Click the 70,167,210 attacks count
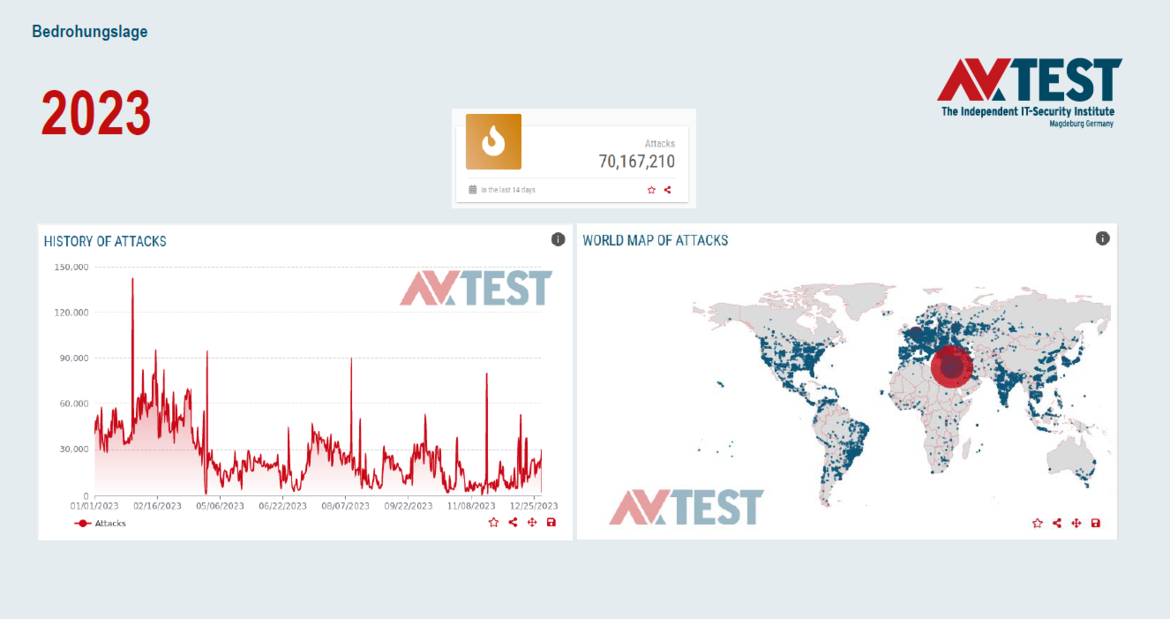The width and height of the screenshot is (1170, 619). pos(636,161)
